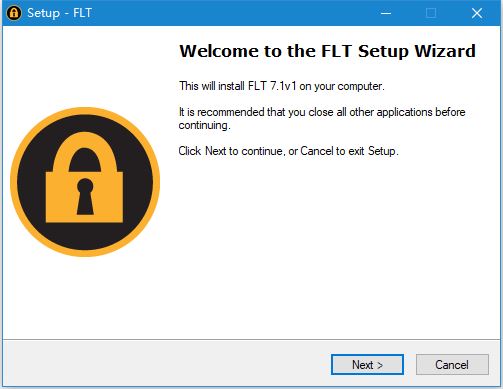
Task: Click the "Setup - FLT" title bar text
Action: pyautogui.click(x=59, y=13)
